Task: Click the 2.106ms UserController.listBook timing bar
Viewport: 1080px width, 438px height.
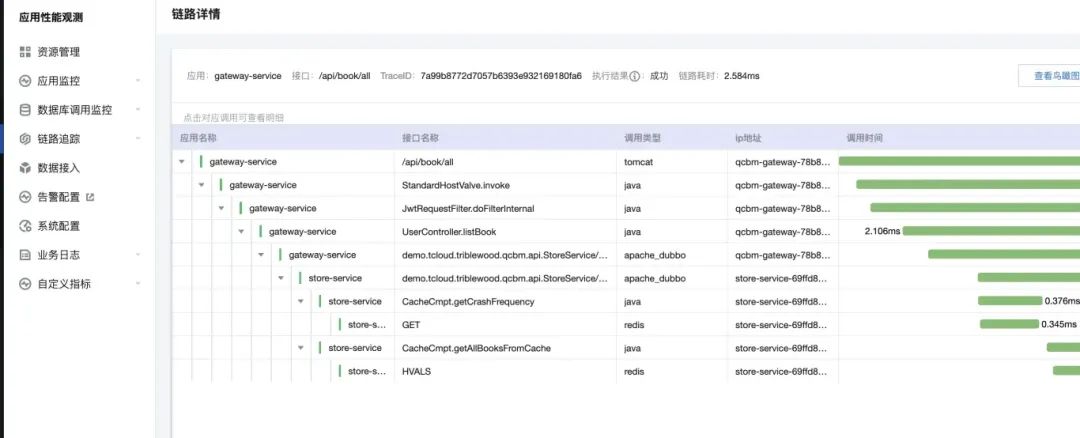Action: point(991,231)
